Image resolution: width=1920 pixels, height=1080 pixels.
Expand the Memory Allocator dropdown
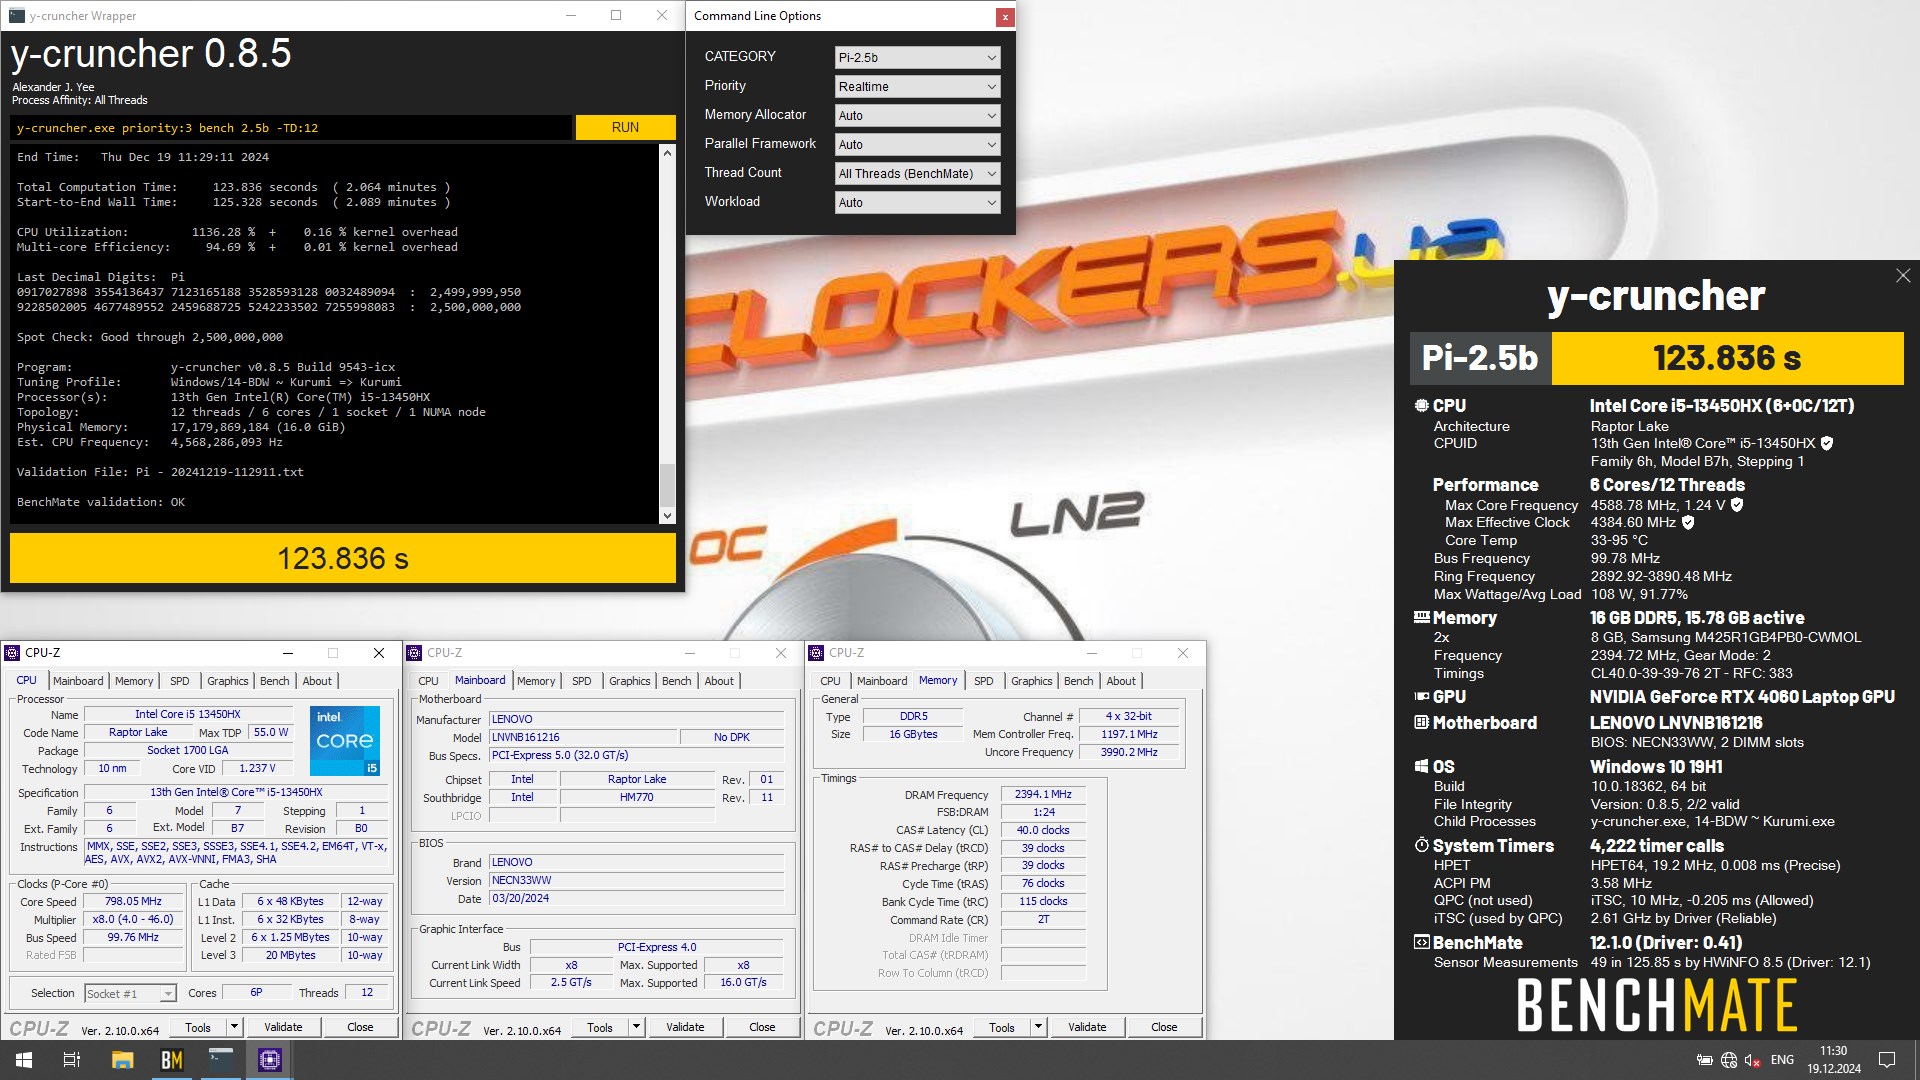[917, 116]
